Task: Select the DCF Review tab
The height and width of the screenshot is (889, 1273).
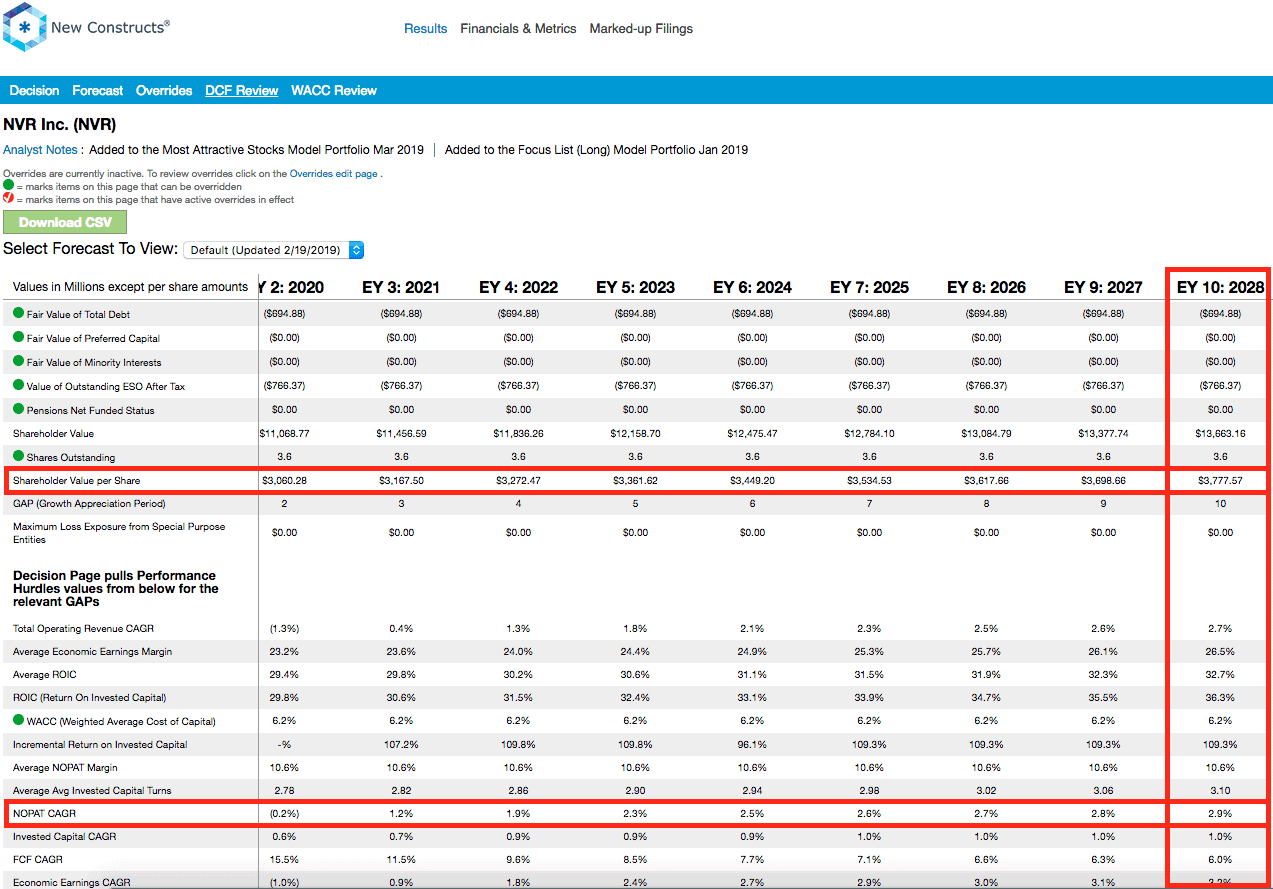Action: point(242,90)
